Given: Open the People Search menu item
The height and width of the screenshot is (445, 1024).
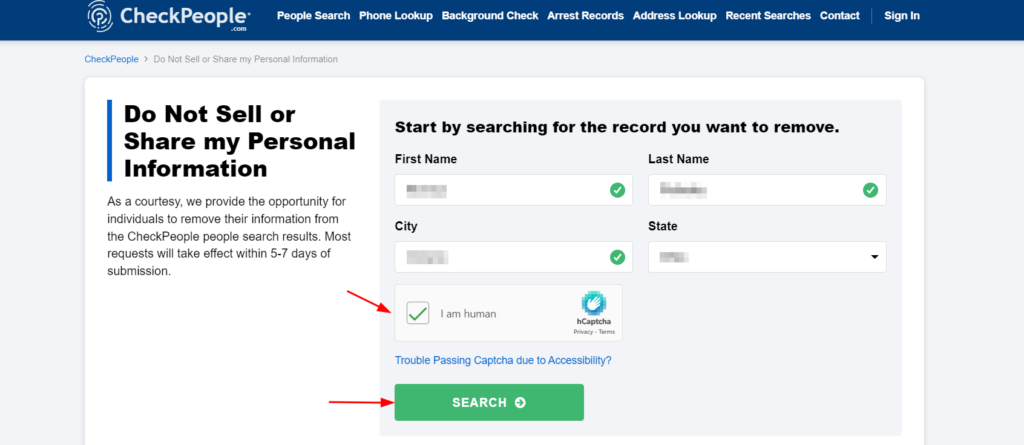Looking at the screenshot, I should coord(313,16).
